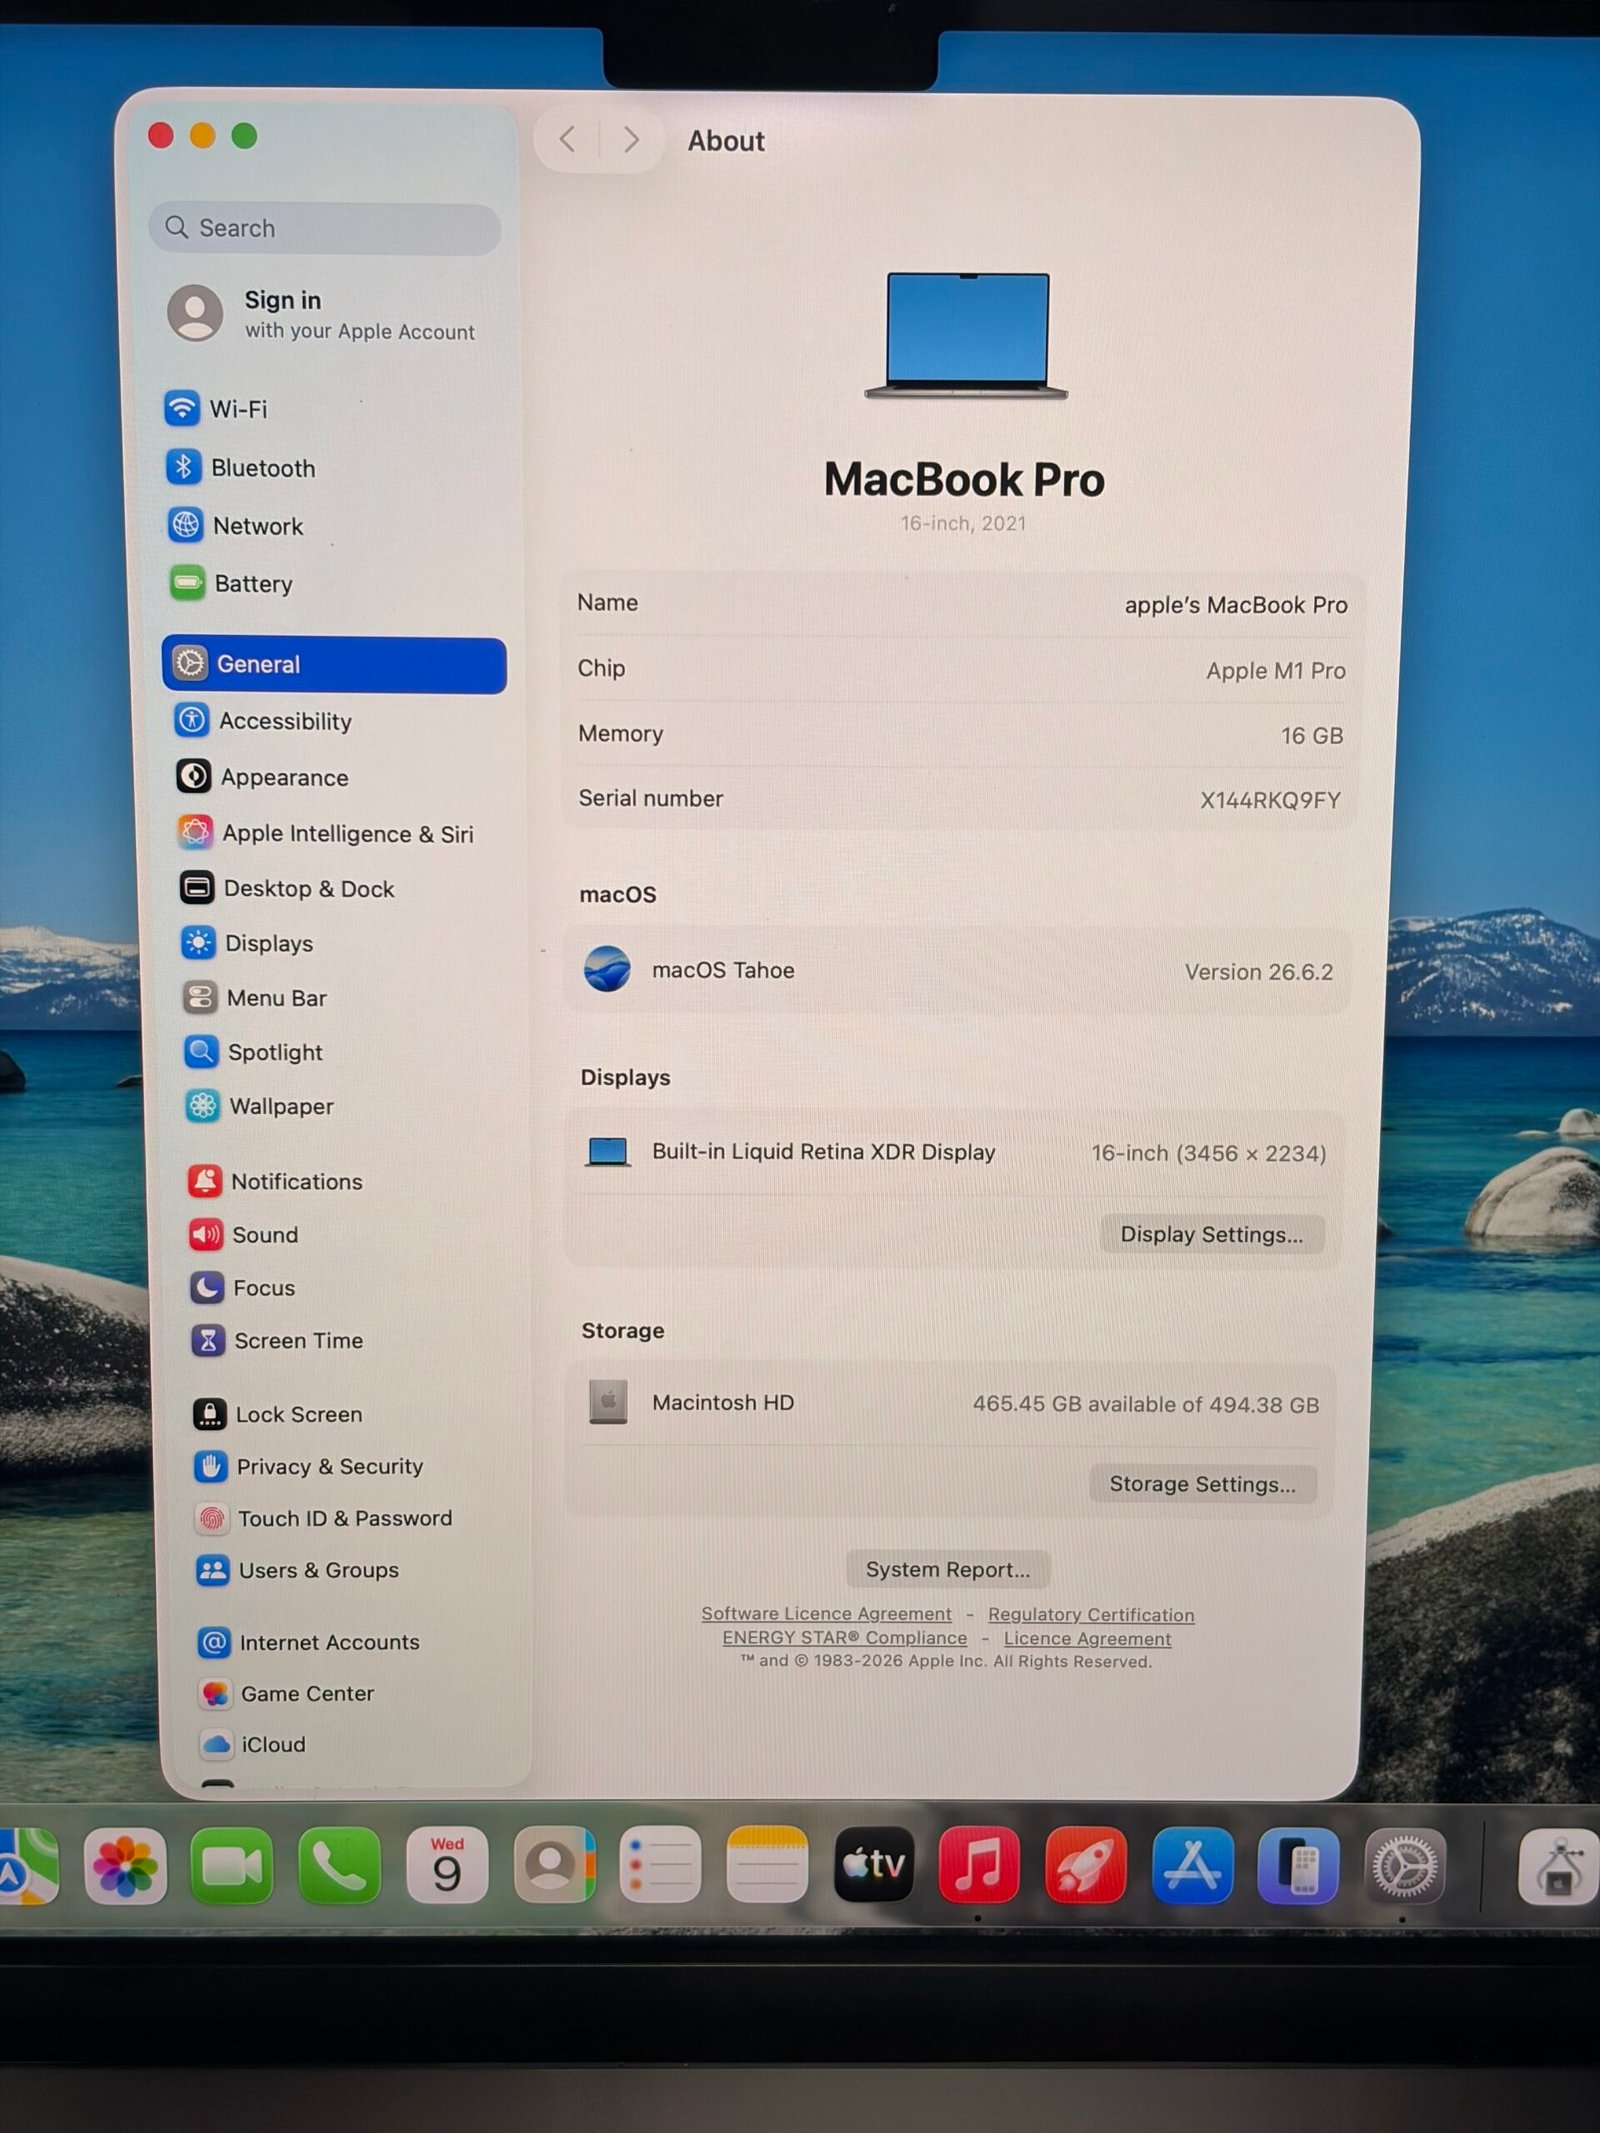Viewport: 1600px width, 2133px height.
Task: Click the serial number X144RKQ9FY
Action: point(1270,800)
